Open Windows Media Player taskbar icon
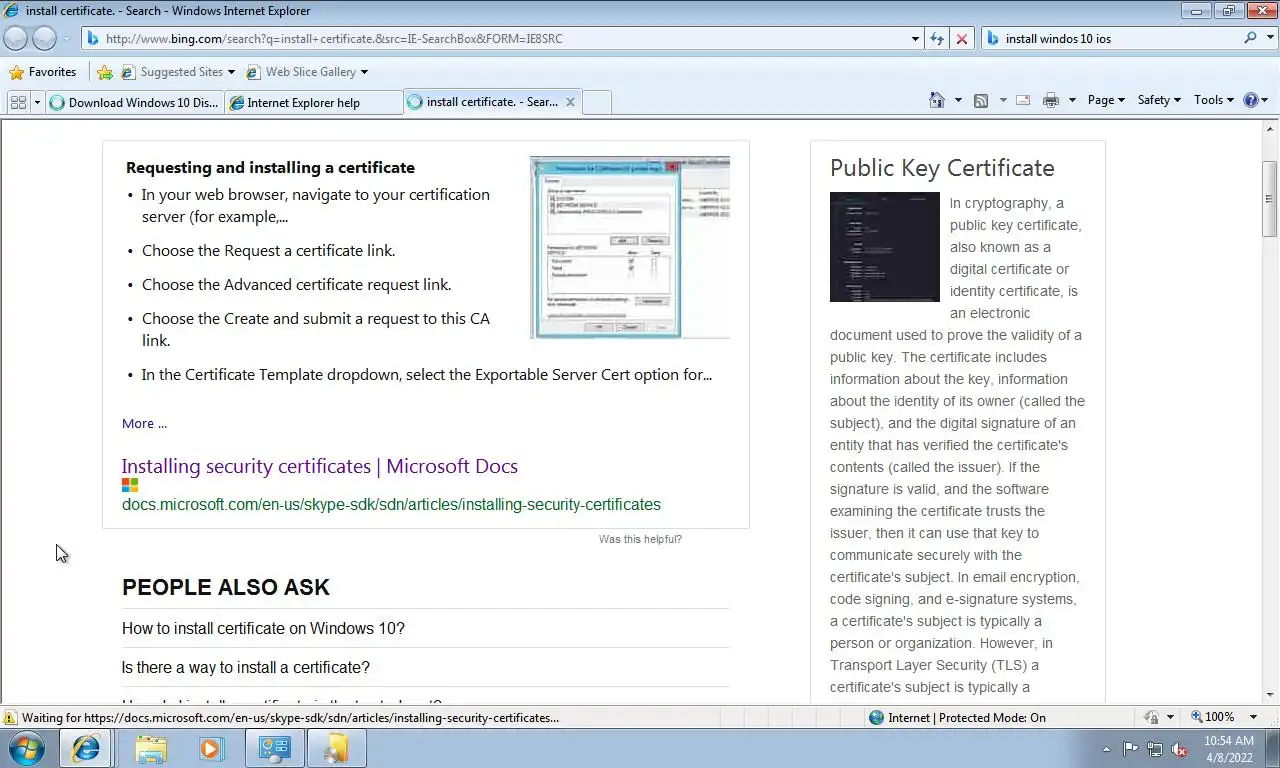Viewport: 1280px width, 768px height. pos(212,748)
